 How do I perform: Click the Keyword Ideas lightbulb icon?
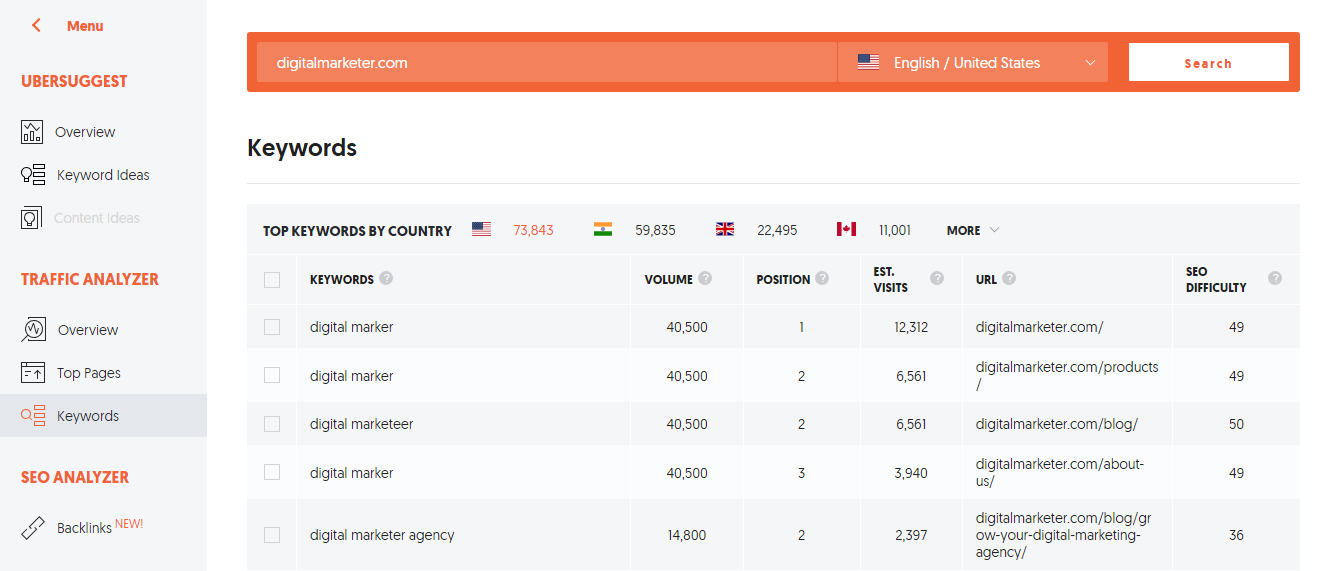(x=33, y=175)
